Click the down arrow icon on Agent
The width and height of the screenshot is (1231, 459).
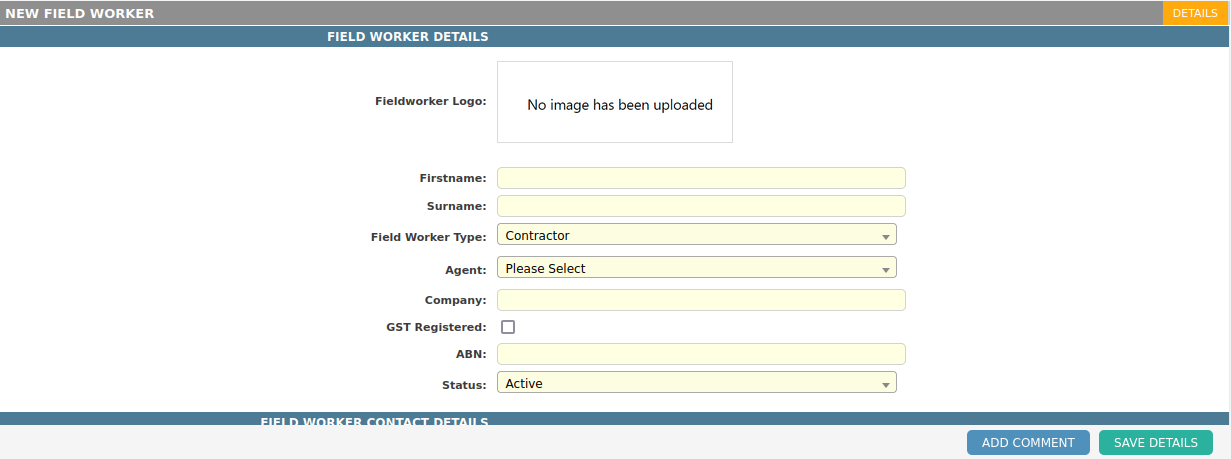pos(885,270)
